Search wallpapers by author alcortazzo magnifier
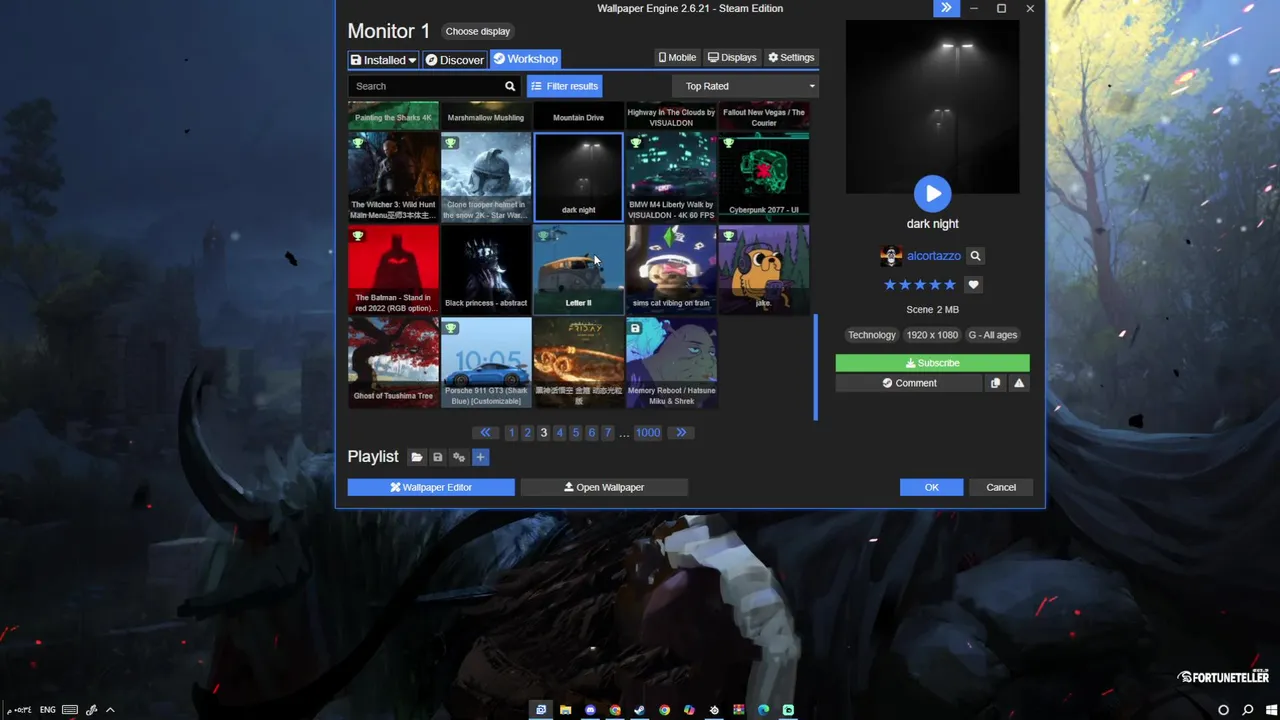Screen dimensions: 1280x720 click(975, 256)
